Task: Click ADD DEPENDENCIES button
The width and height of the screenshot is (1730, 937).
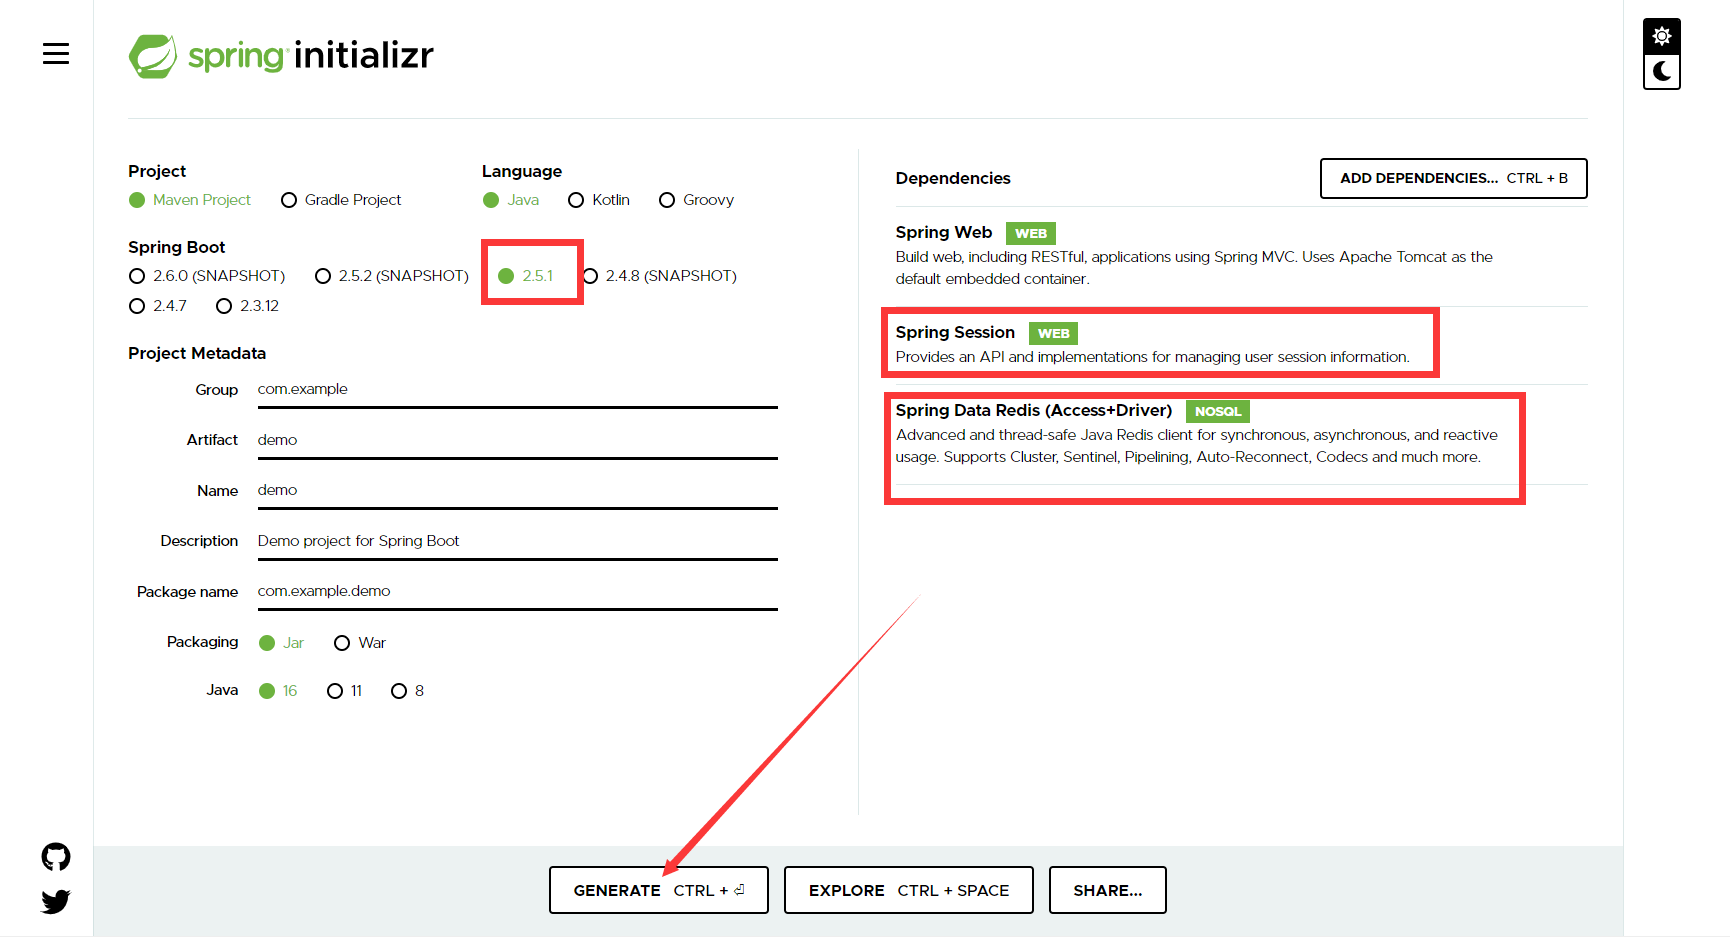Action: (1454, 178)
